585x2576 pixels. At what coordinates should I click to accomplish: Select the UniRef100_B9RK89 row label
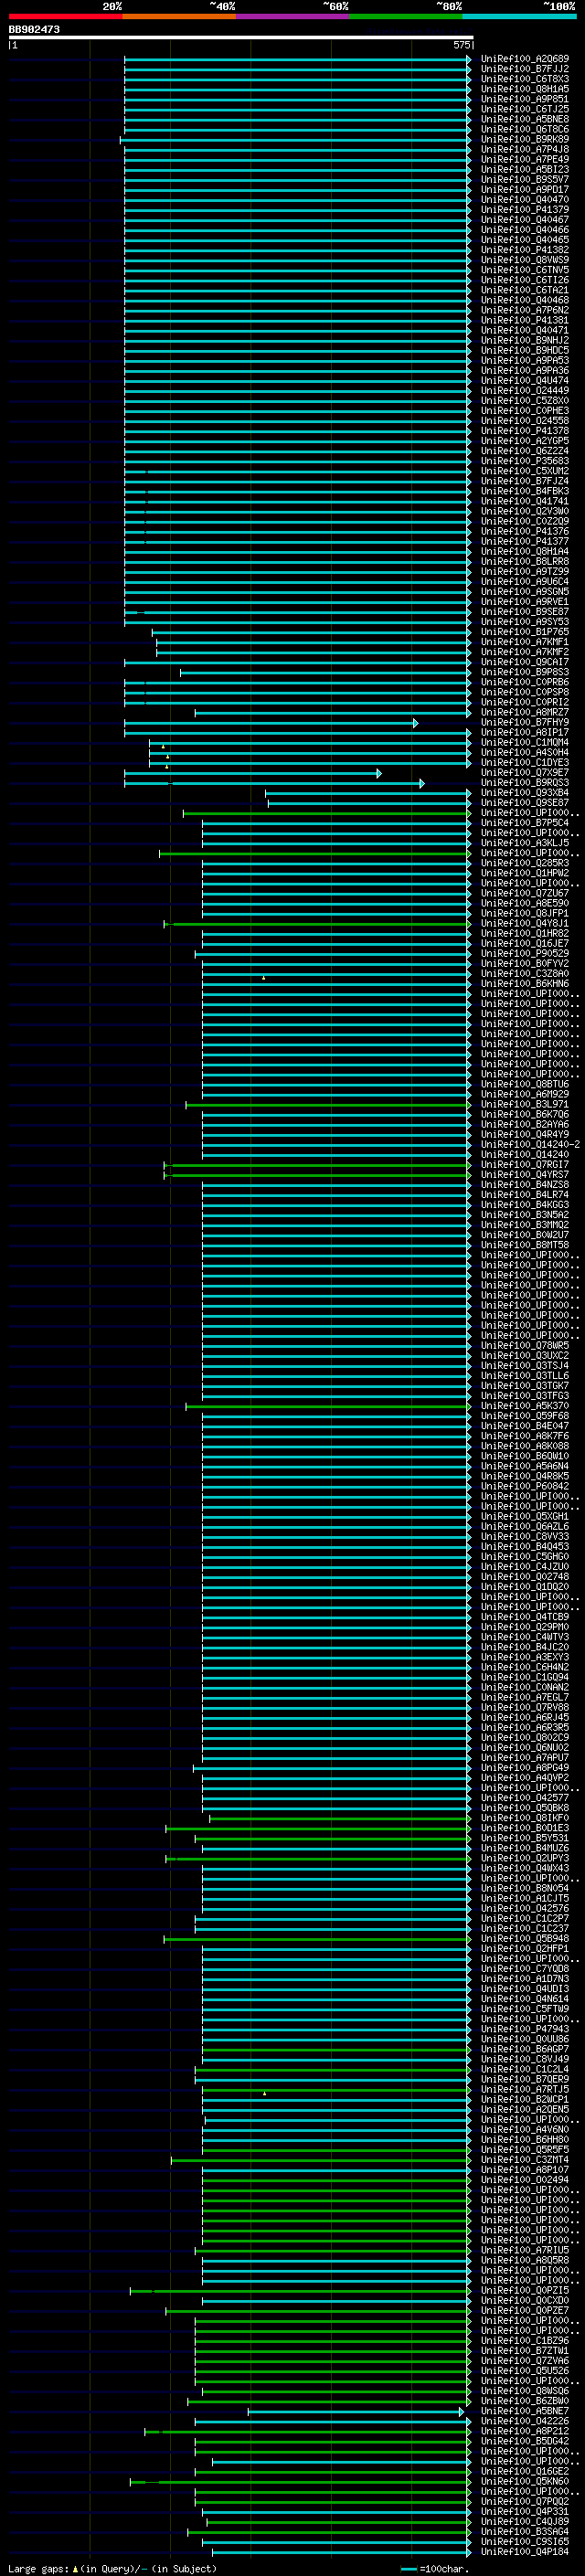click(x=525, y=139)
